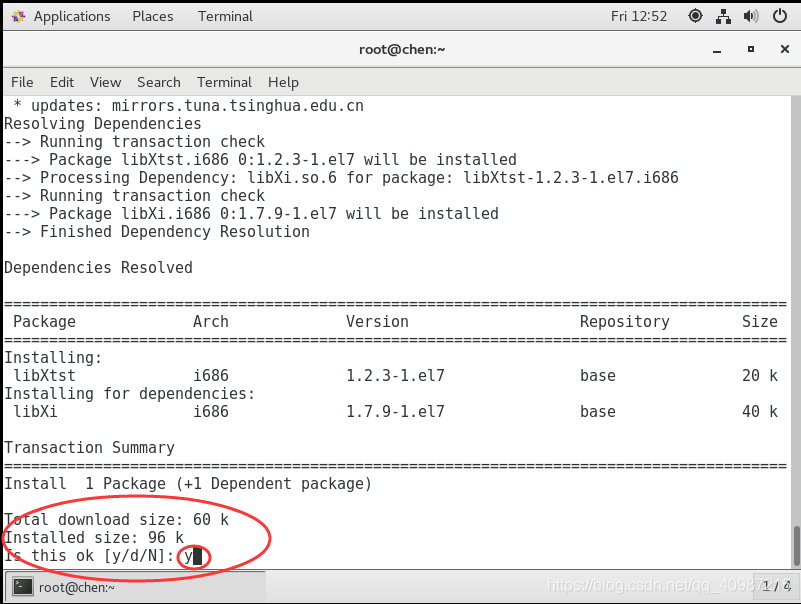Open the Places menu
Screen dimensions: 801x604
pyautogui.click(x=152, y=16)
